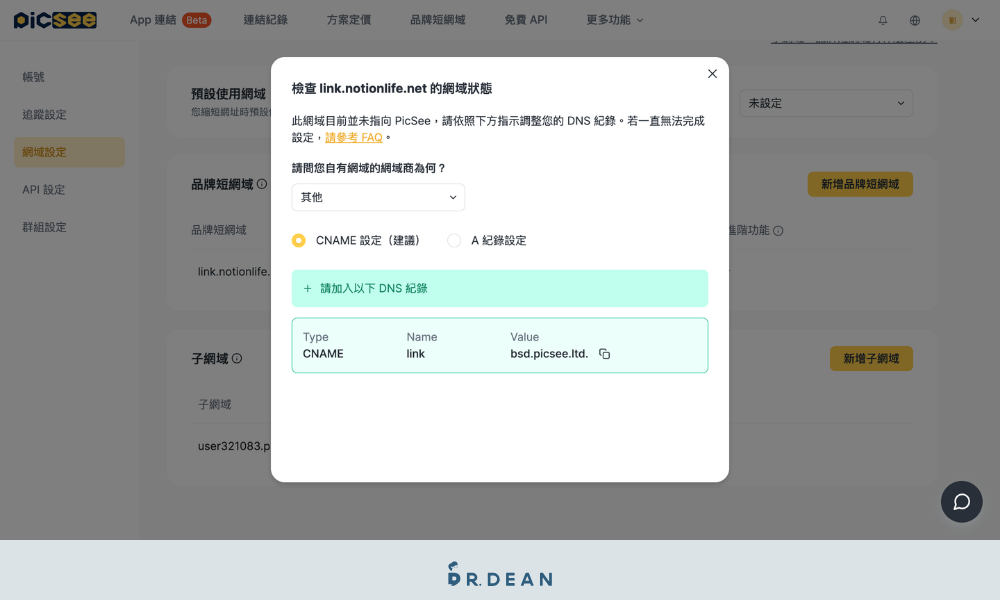Click info icon beside 品牌短網域 heading

tap(262, 184)
